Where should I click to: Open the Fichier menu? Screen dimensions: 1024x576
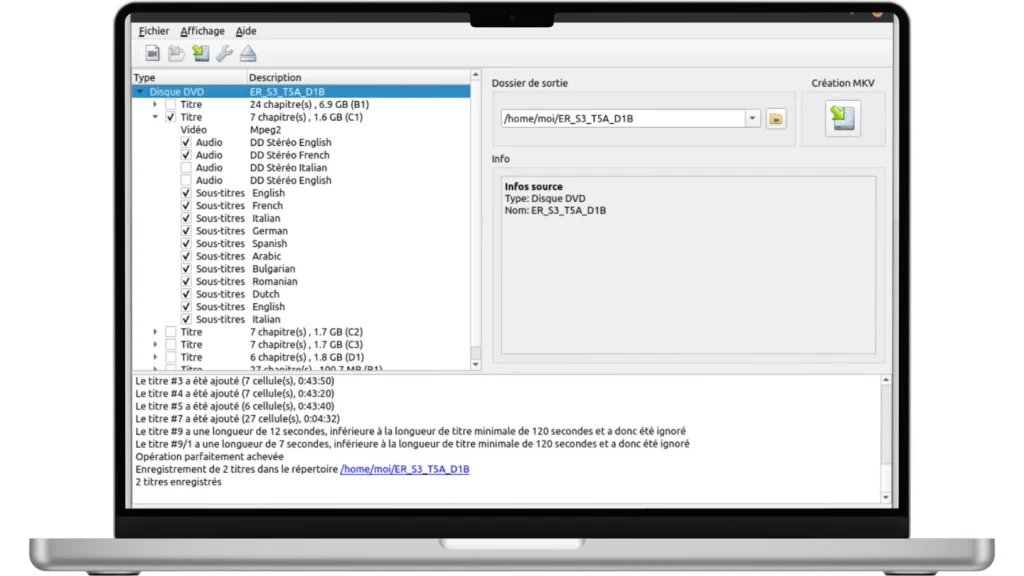[153, 31]
